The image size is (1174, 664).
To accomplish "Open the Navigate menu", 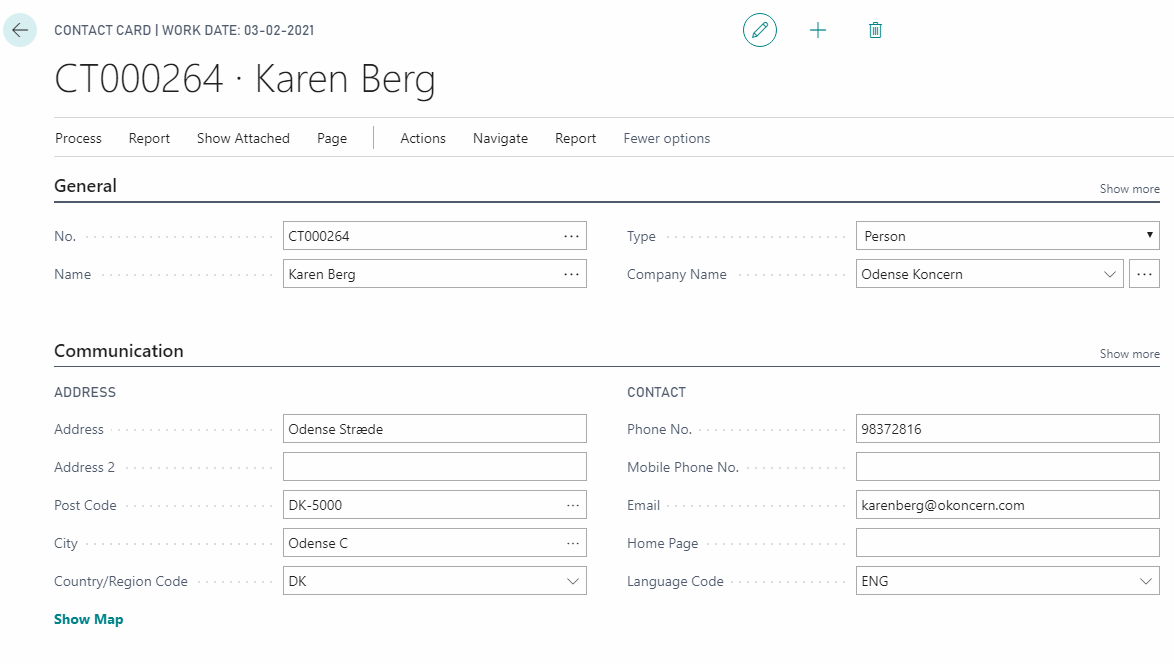I will 500,139.
